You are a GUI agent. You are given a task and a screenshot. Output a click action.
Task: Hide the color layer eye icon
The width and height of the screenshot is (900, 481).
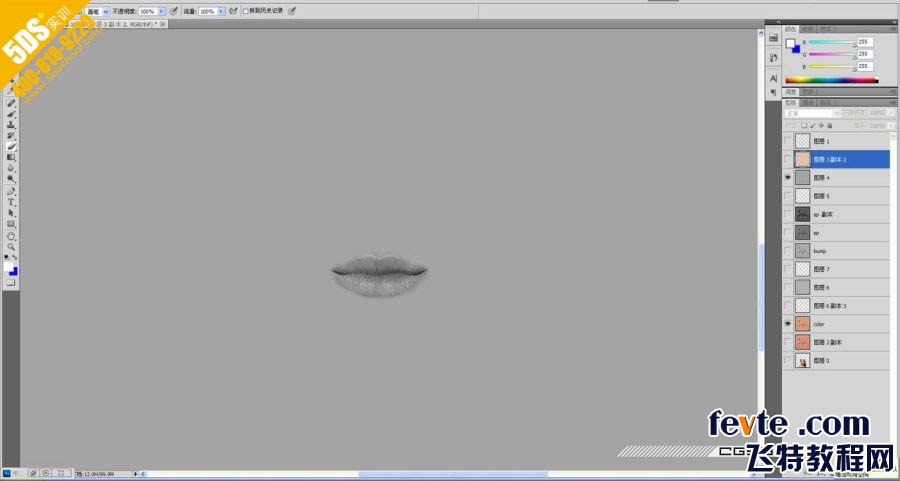[788, 324]
